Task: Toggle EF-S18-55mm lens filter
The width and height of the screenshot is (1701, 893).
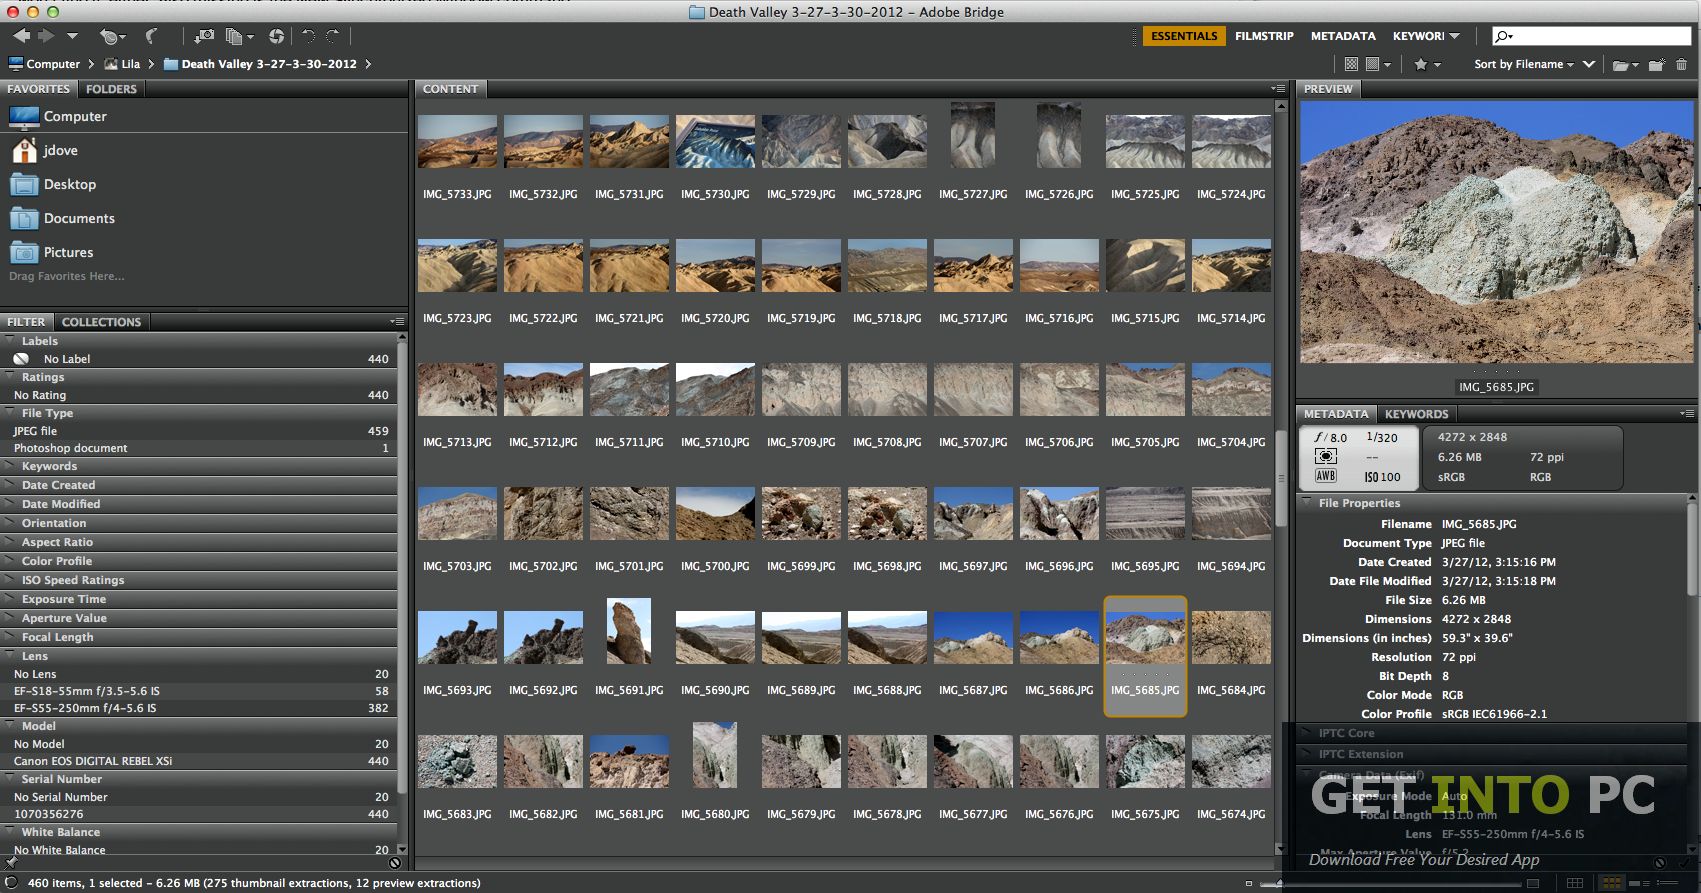Action: (x=200, y=691)
